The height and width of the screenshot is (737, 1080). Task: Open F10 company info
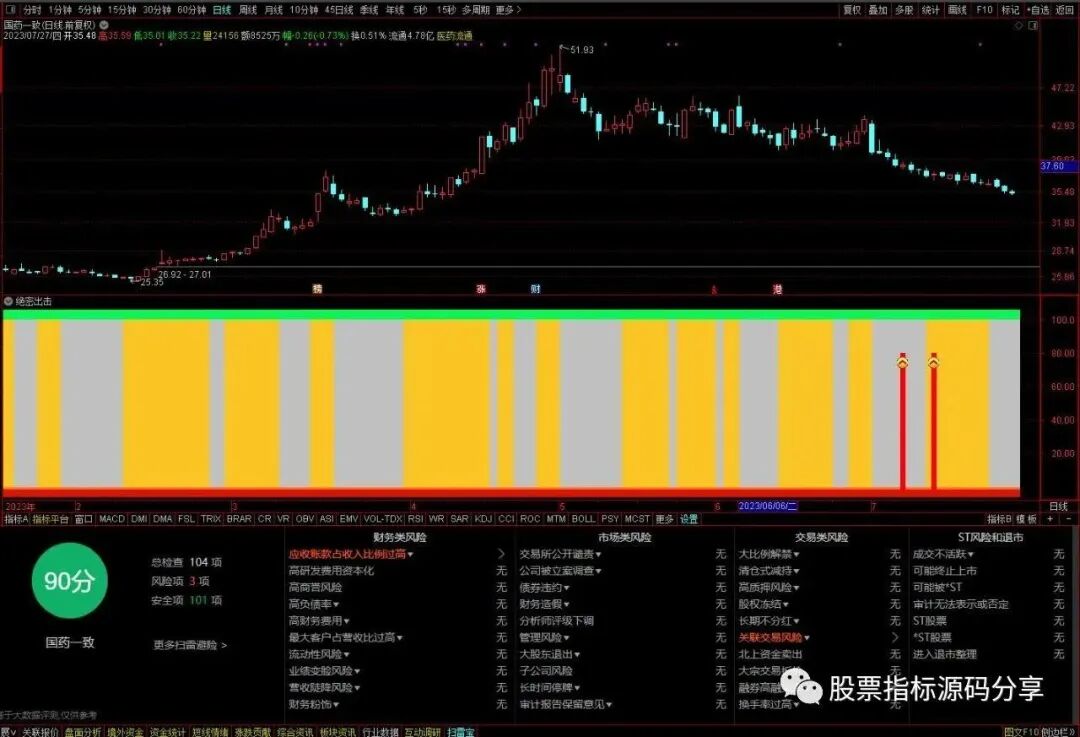[x=984, y=10]
